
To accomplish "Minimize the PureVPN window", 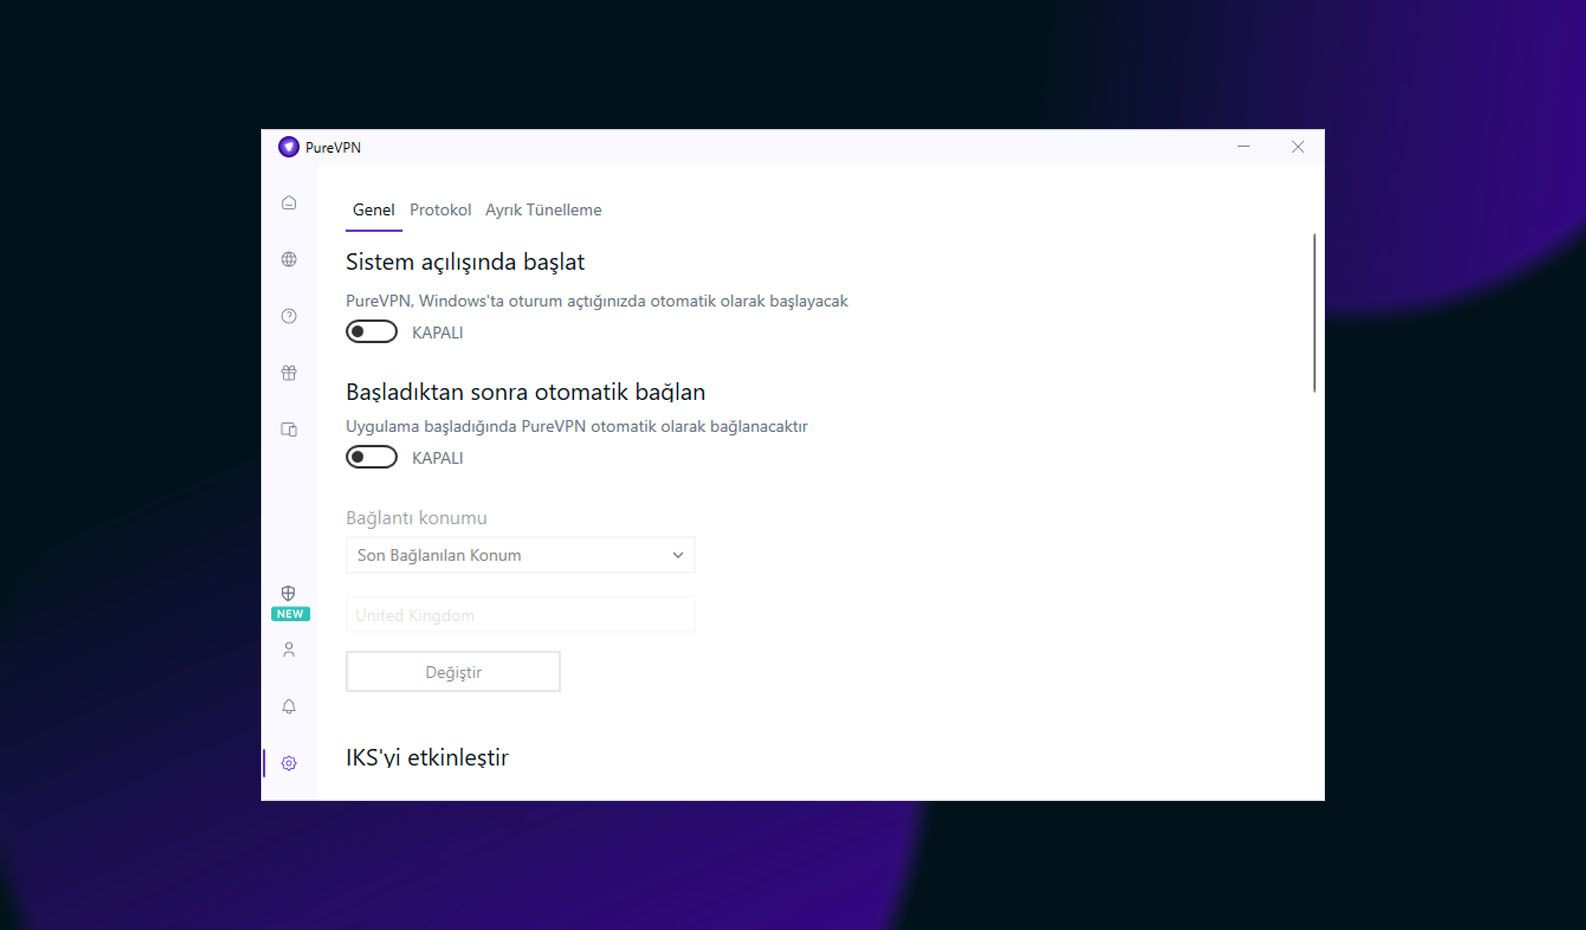I will pyautogui.click(x=1244, y=147).
